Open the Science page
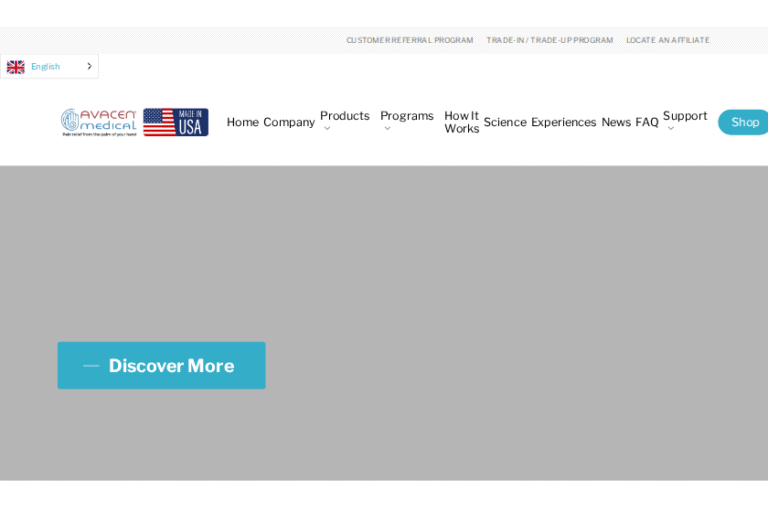 [504, 122]
